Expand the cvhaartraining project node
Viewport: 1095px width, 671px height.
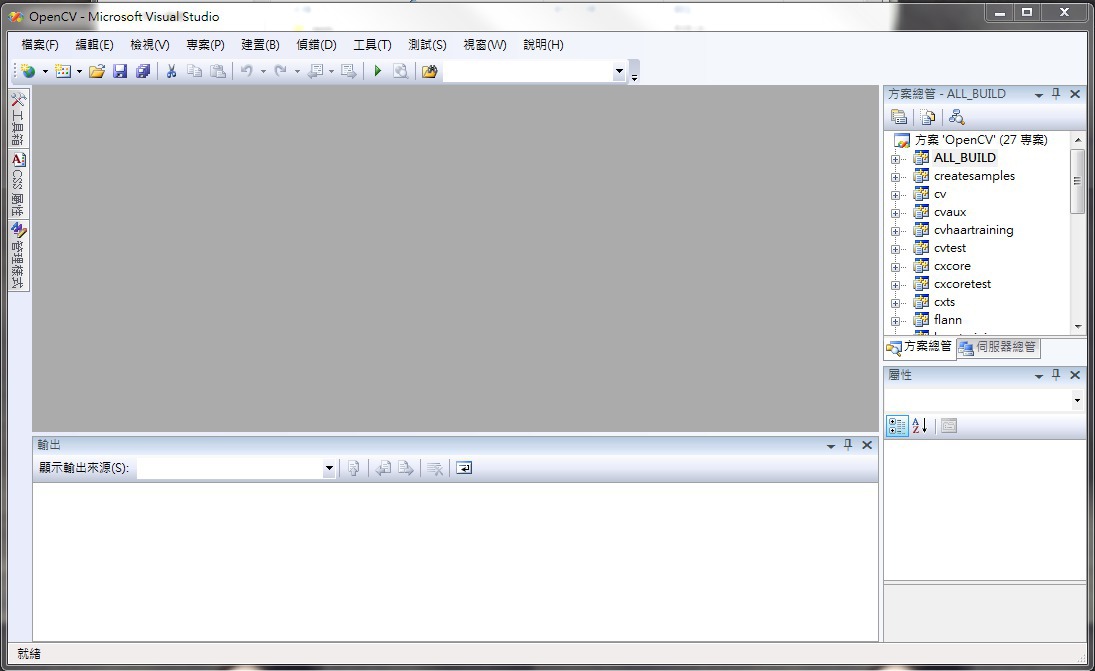895,231
